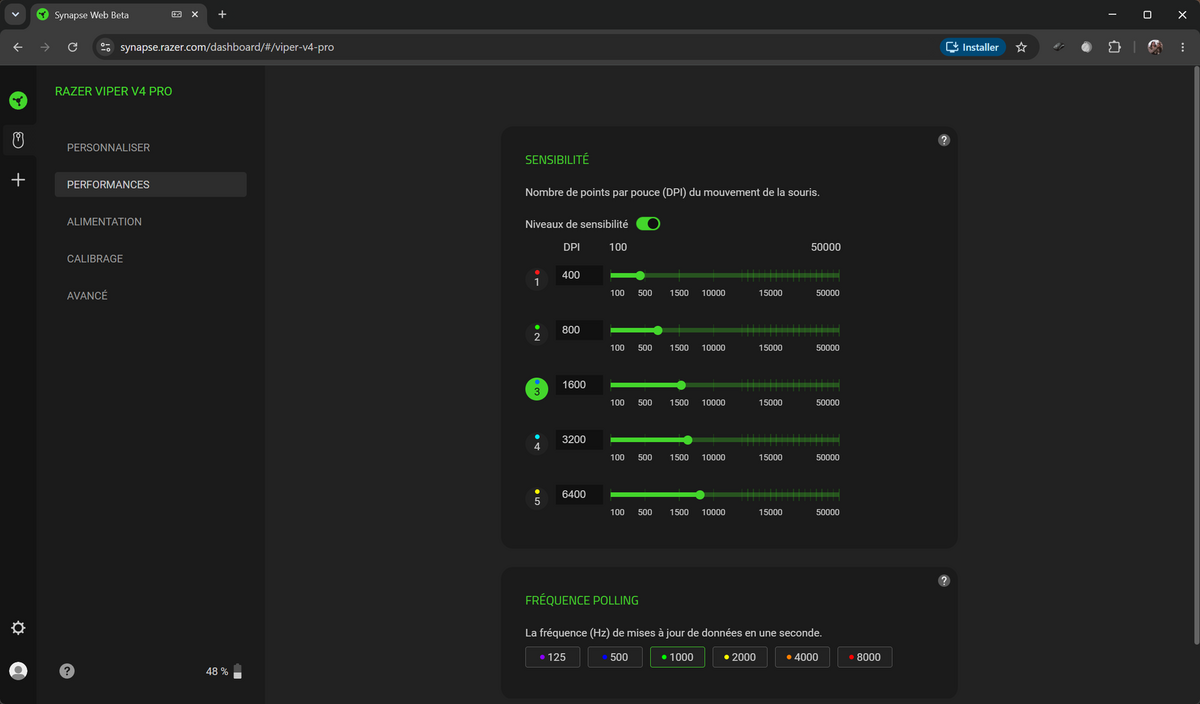Open help icon for Sensibilité panel

944,141
